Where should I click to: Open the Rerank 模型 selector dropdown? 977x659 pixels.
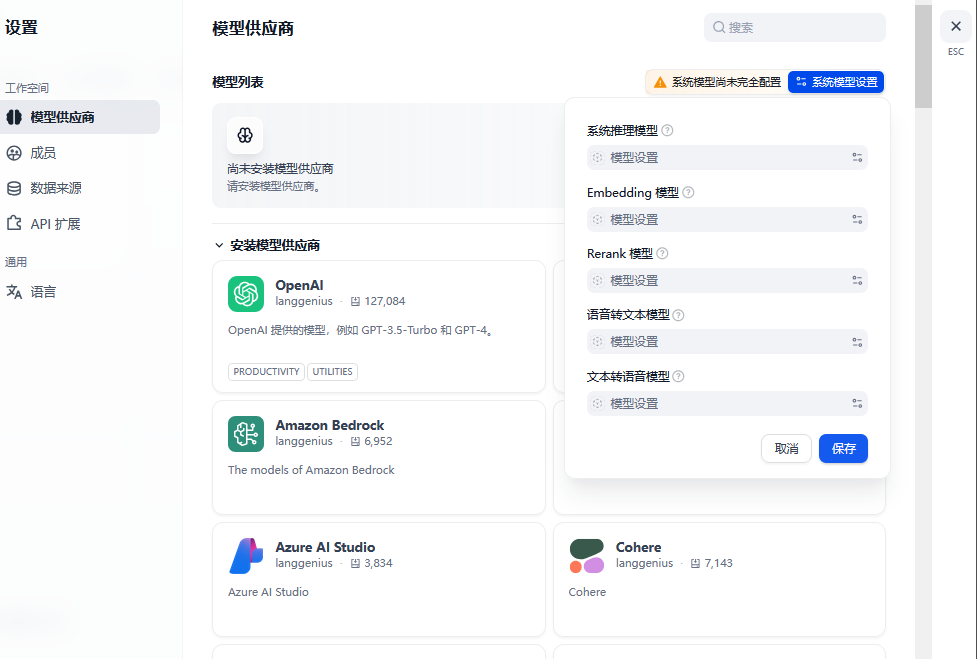727,280
